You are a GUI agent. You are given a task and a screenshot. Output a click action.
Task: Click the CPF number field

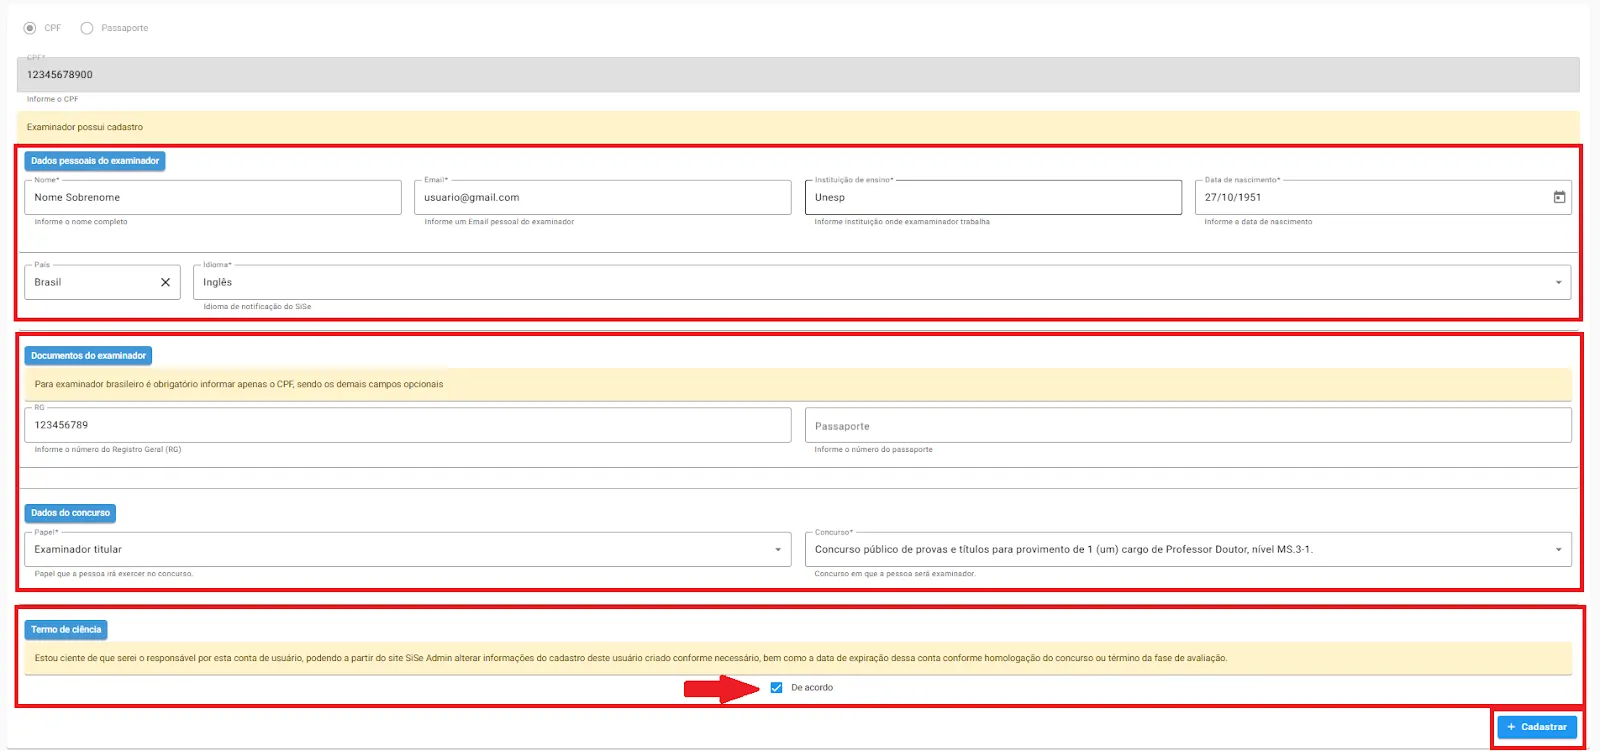797,75
